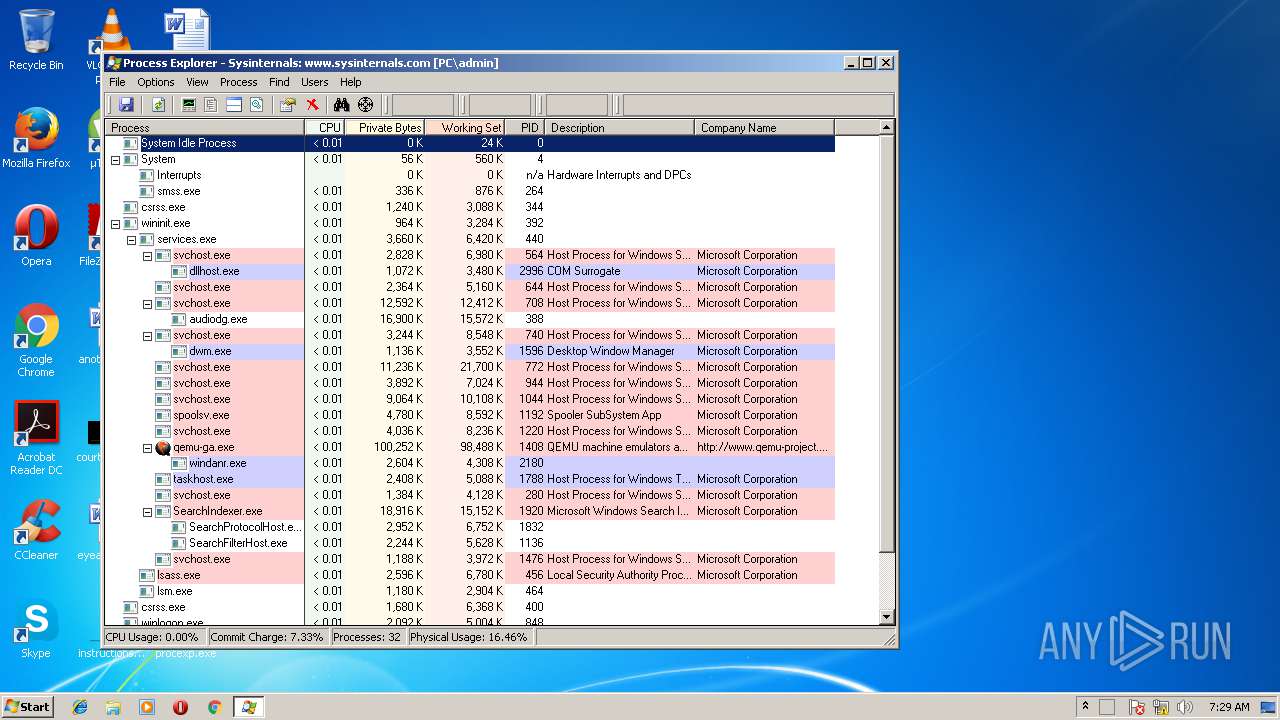Click the Save toolbar icon

[x=126, y=105]
